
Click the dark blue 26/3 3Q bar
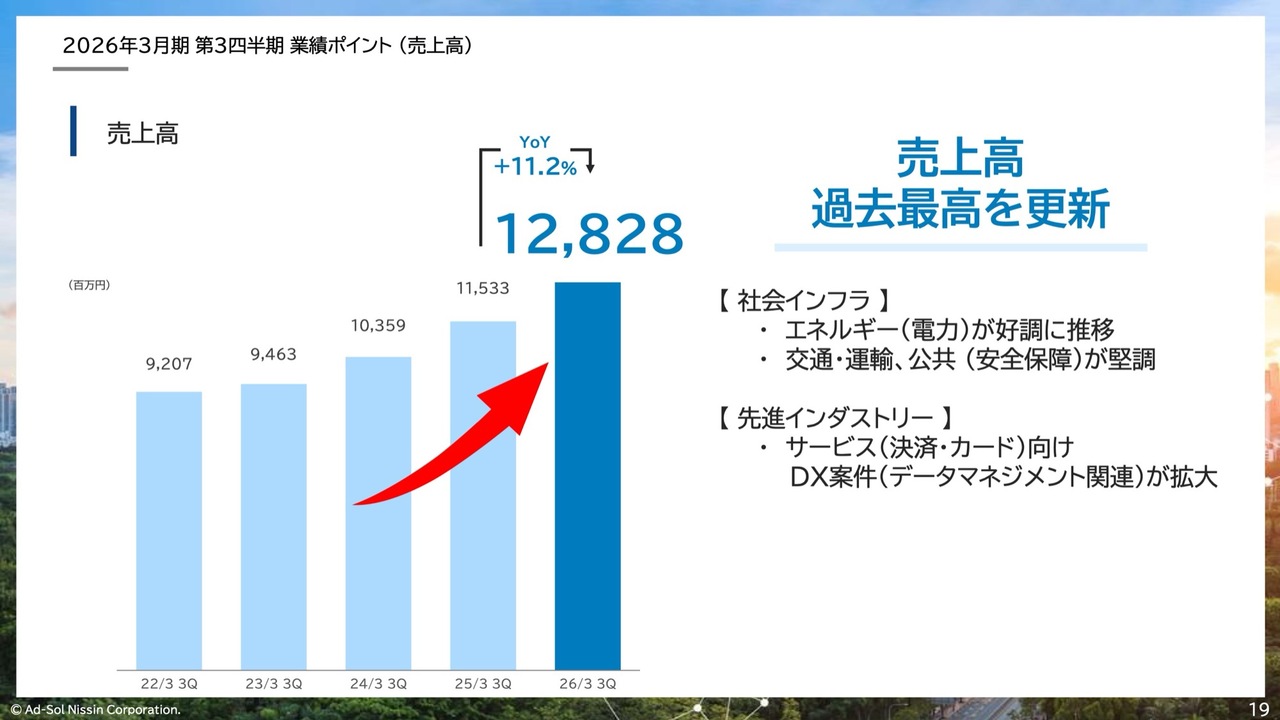pos(587,475)
